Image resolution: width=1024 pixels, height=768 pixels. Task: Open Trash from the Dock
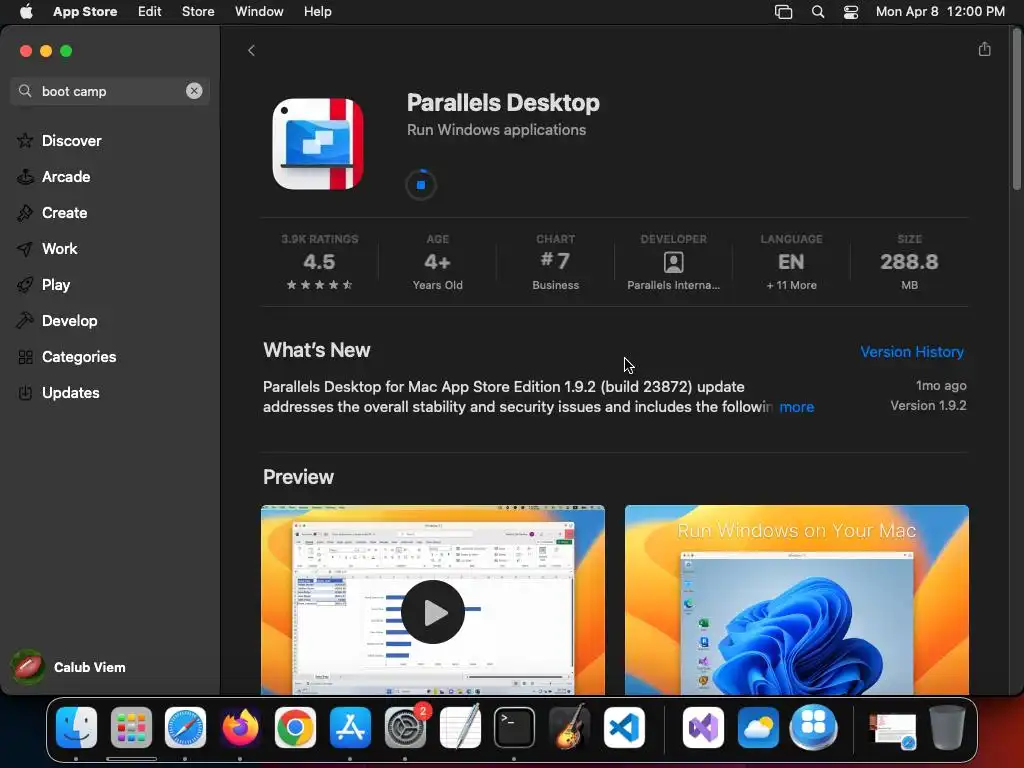coord(947,727)
